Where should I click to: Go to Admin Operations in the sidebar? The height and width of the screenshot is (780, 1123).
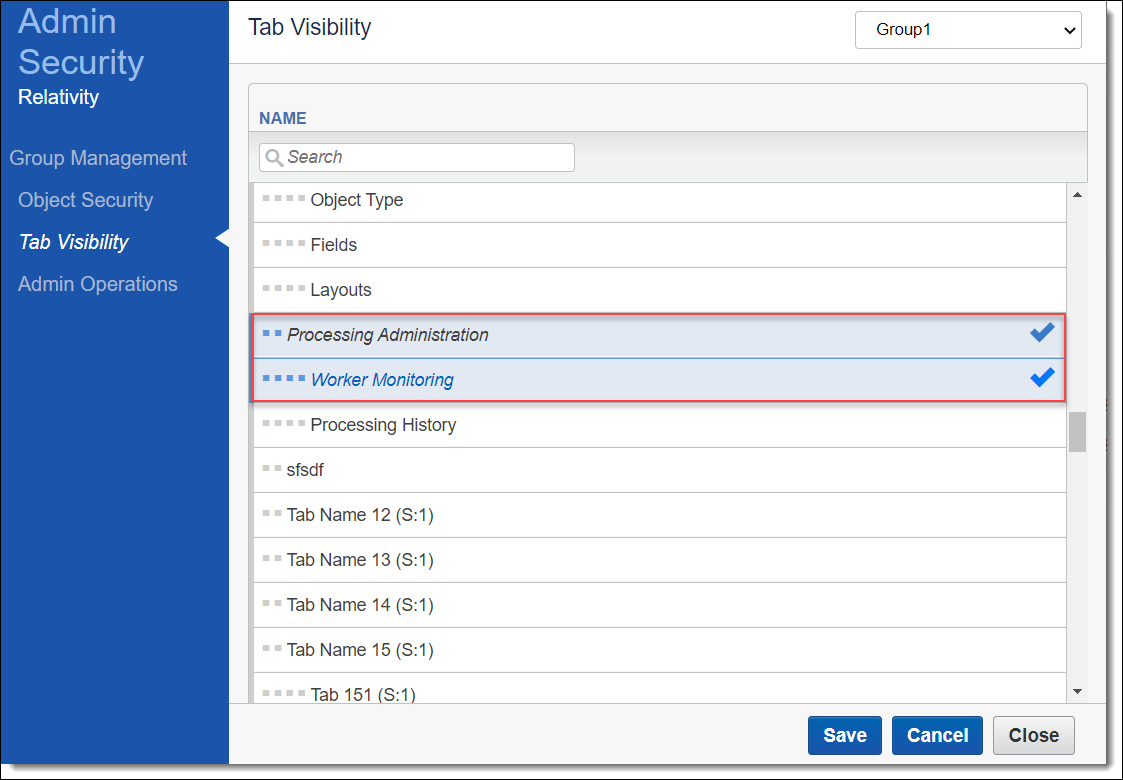coord(98,284)
